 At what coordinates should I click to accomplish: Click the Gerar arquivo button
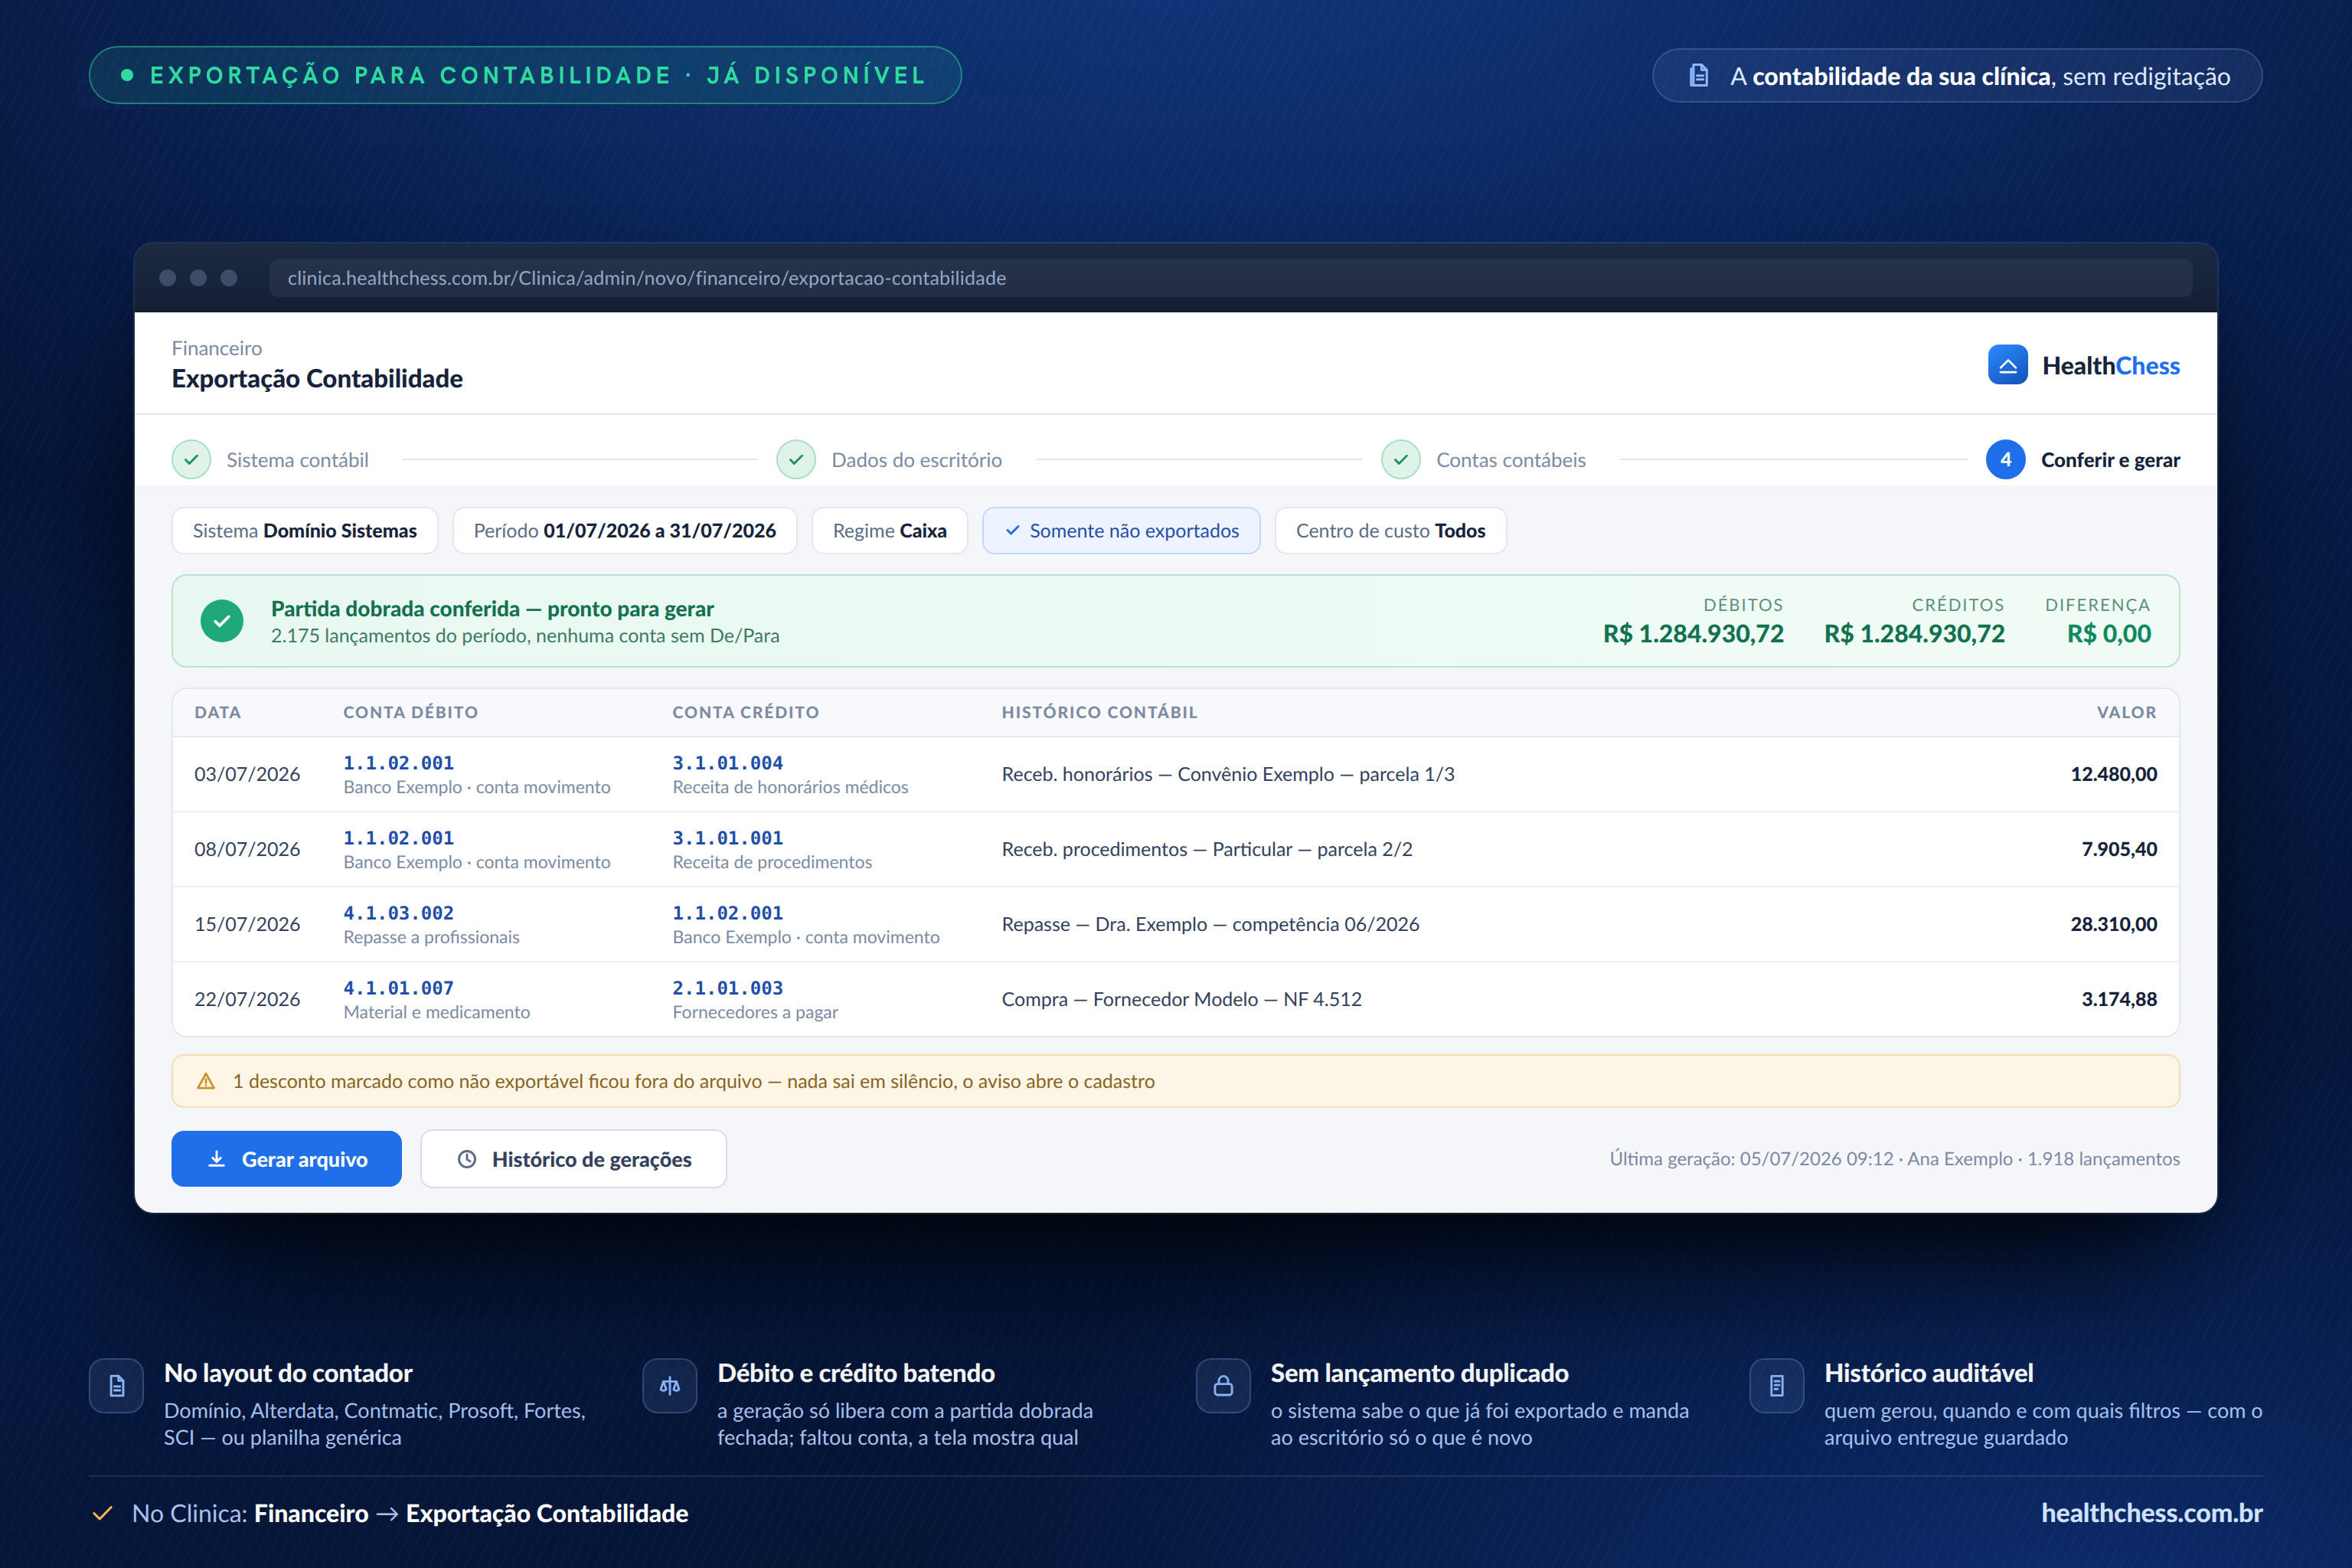tap(286, 1159)
